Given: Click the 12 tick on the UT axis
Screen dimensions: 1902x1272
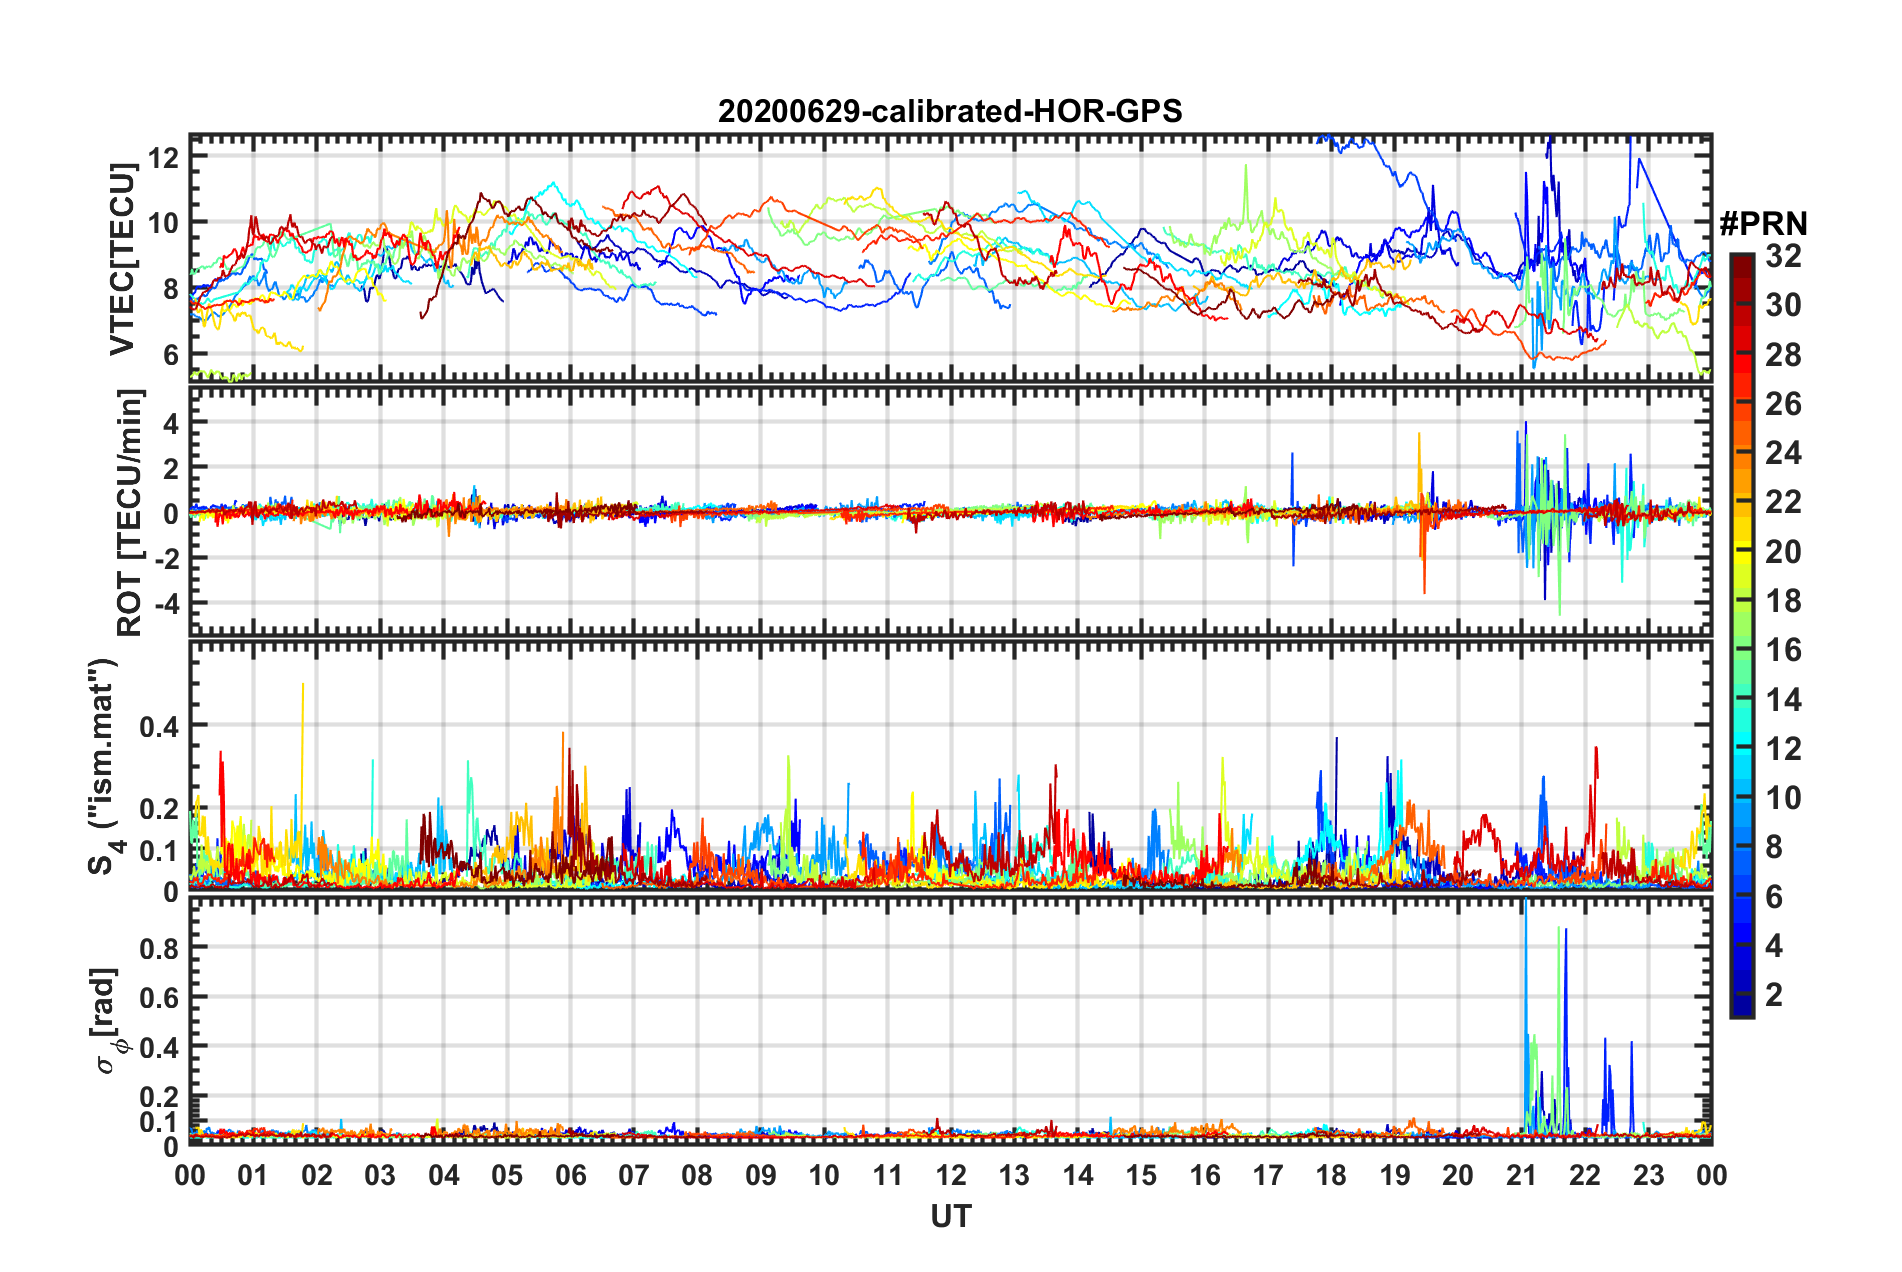Looking at the screenshot, I should pos(951,1175).
